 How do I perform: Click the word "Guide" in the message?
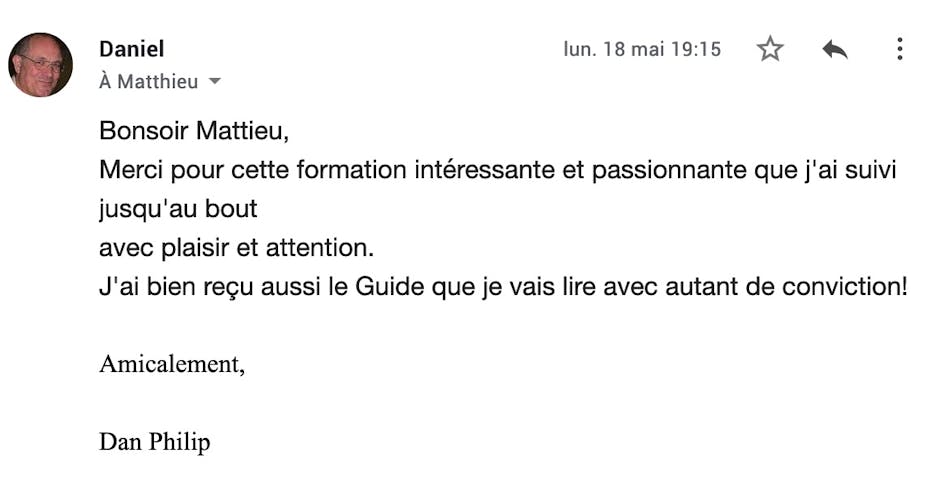tap(390, 287)
